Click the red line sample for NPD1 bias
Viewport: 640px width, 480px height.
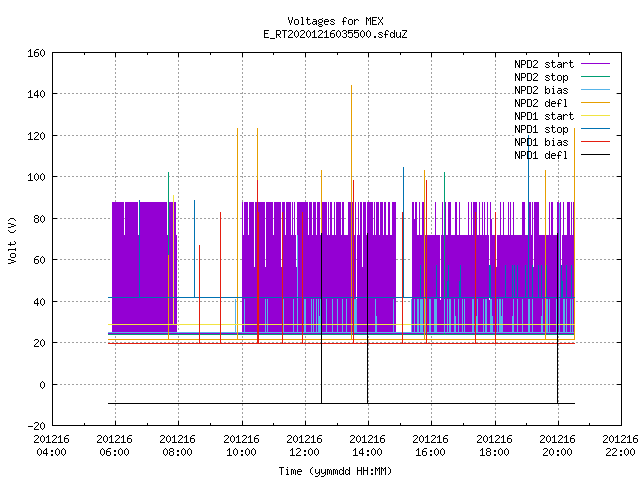pos(596,142)
